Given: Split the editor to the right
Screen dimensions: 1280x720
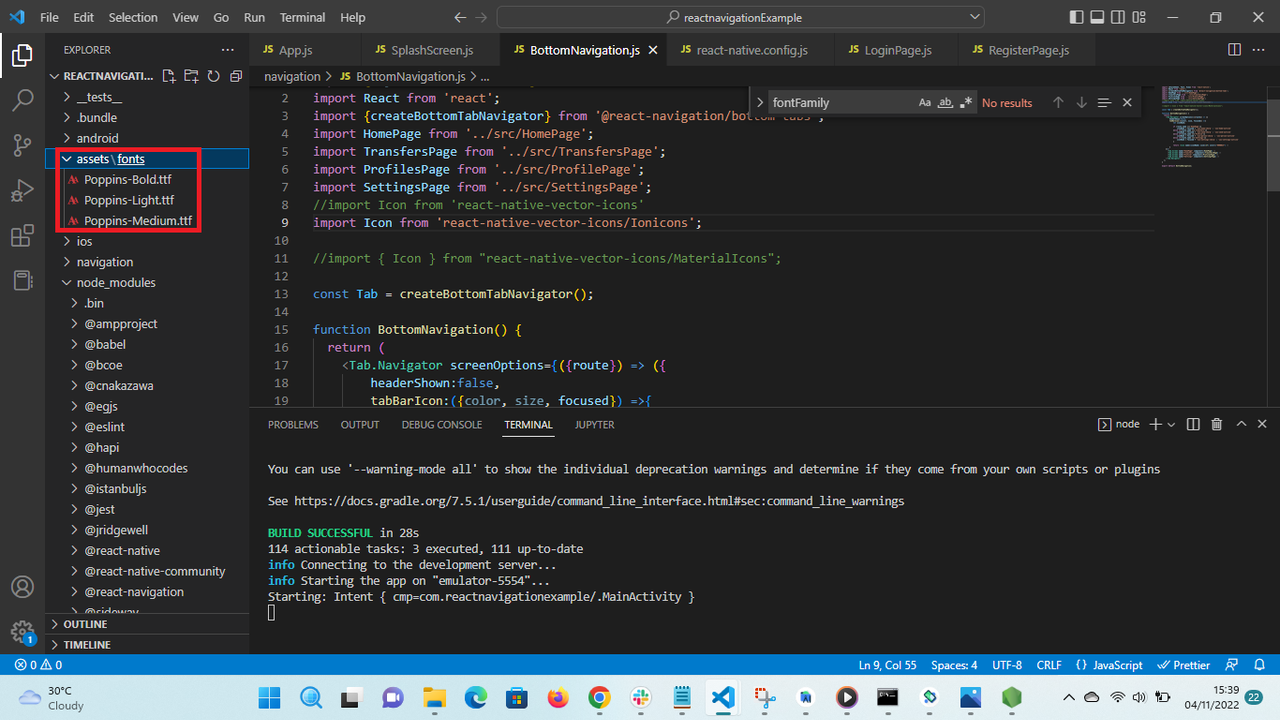Looking at the screenshot, I should tap(1234, 50).
